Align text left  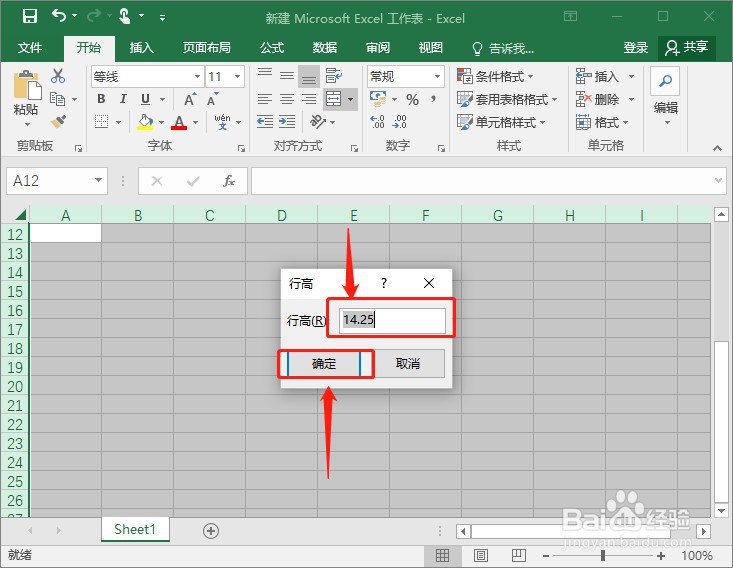pyautogui.click(x=265, y=99)
